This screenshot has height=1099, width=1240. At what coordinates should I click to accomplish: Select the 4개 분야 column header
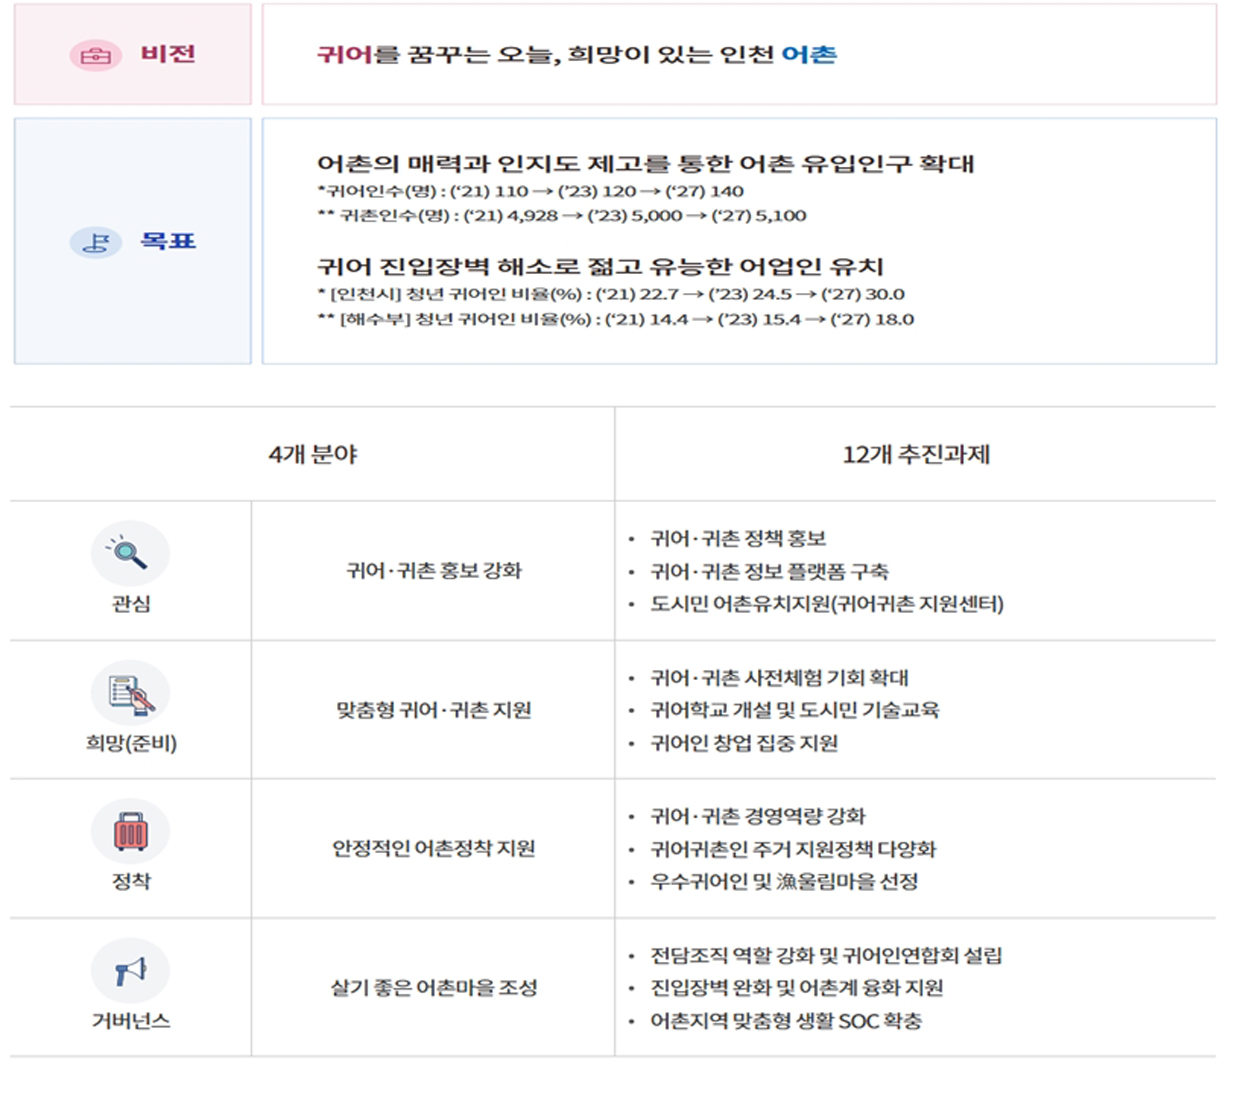click(313, 454)
